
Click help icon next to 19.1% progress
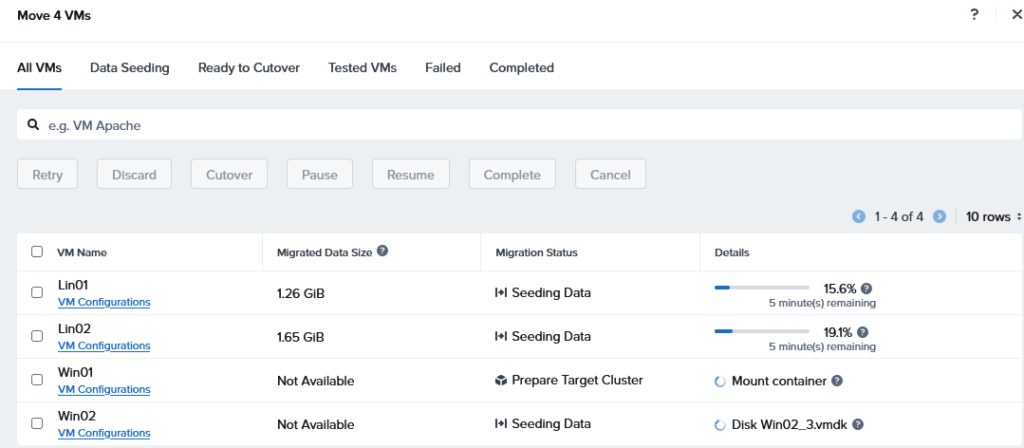click(x=862, y=332)
